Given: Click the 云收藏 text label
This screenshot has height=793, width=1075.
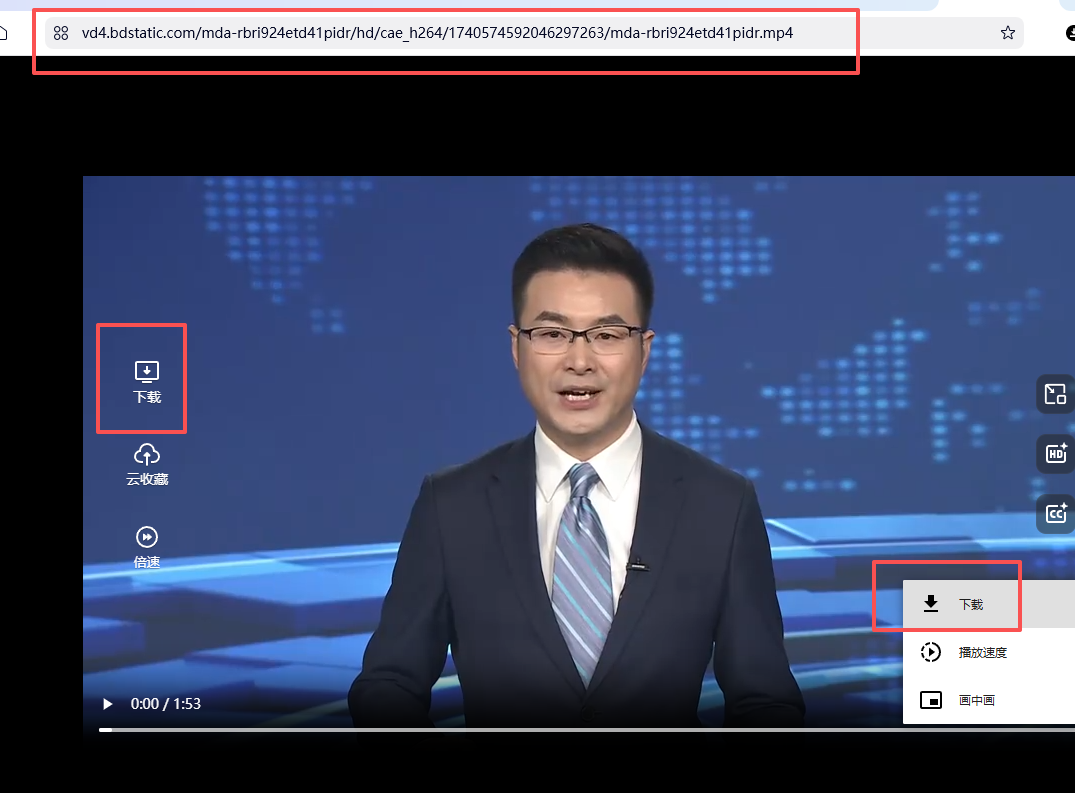Looking at the screenshot, I should [147, 479].
